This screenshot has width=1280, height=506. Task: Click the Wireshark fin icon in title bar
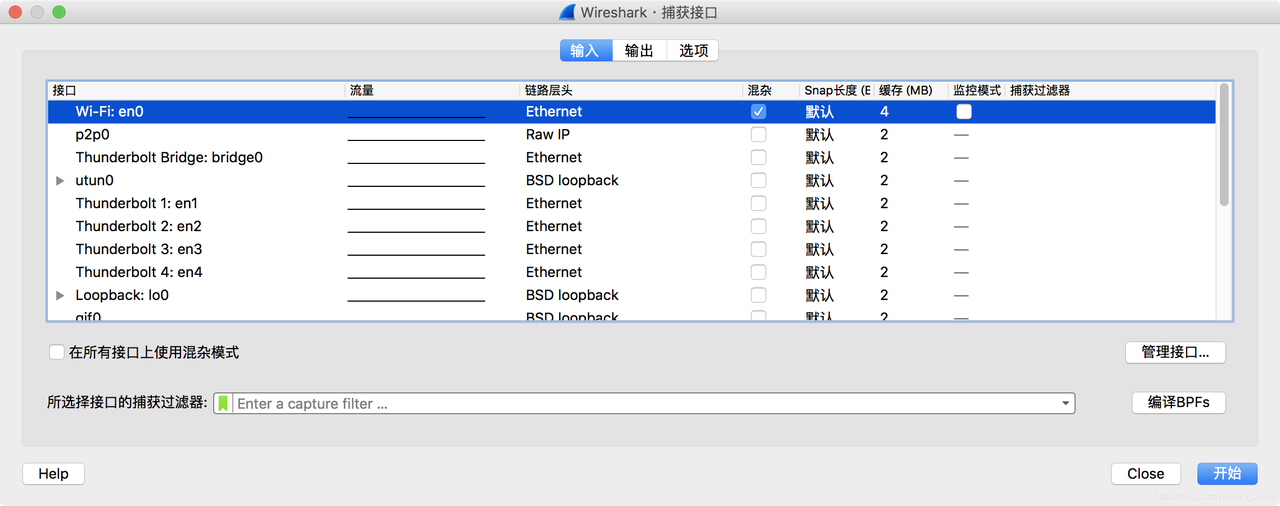(x=567, y=12)
